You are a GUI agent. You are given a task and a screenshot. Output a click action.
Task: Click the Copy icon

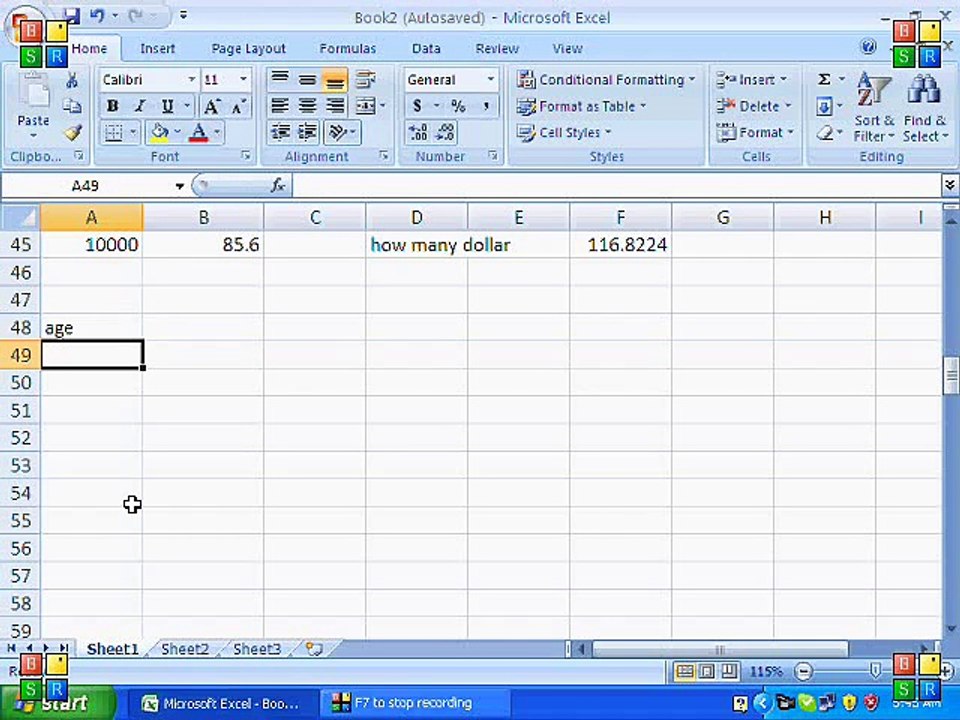(72, 106)
